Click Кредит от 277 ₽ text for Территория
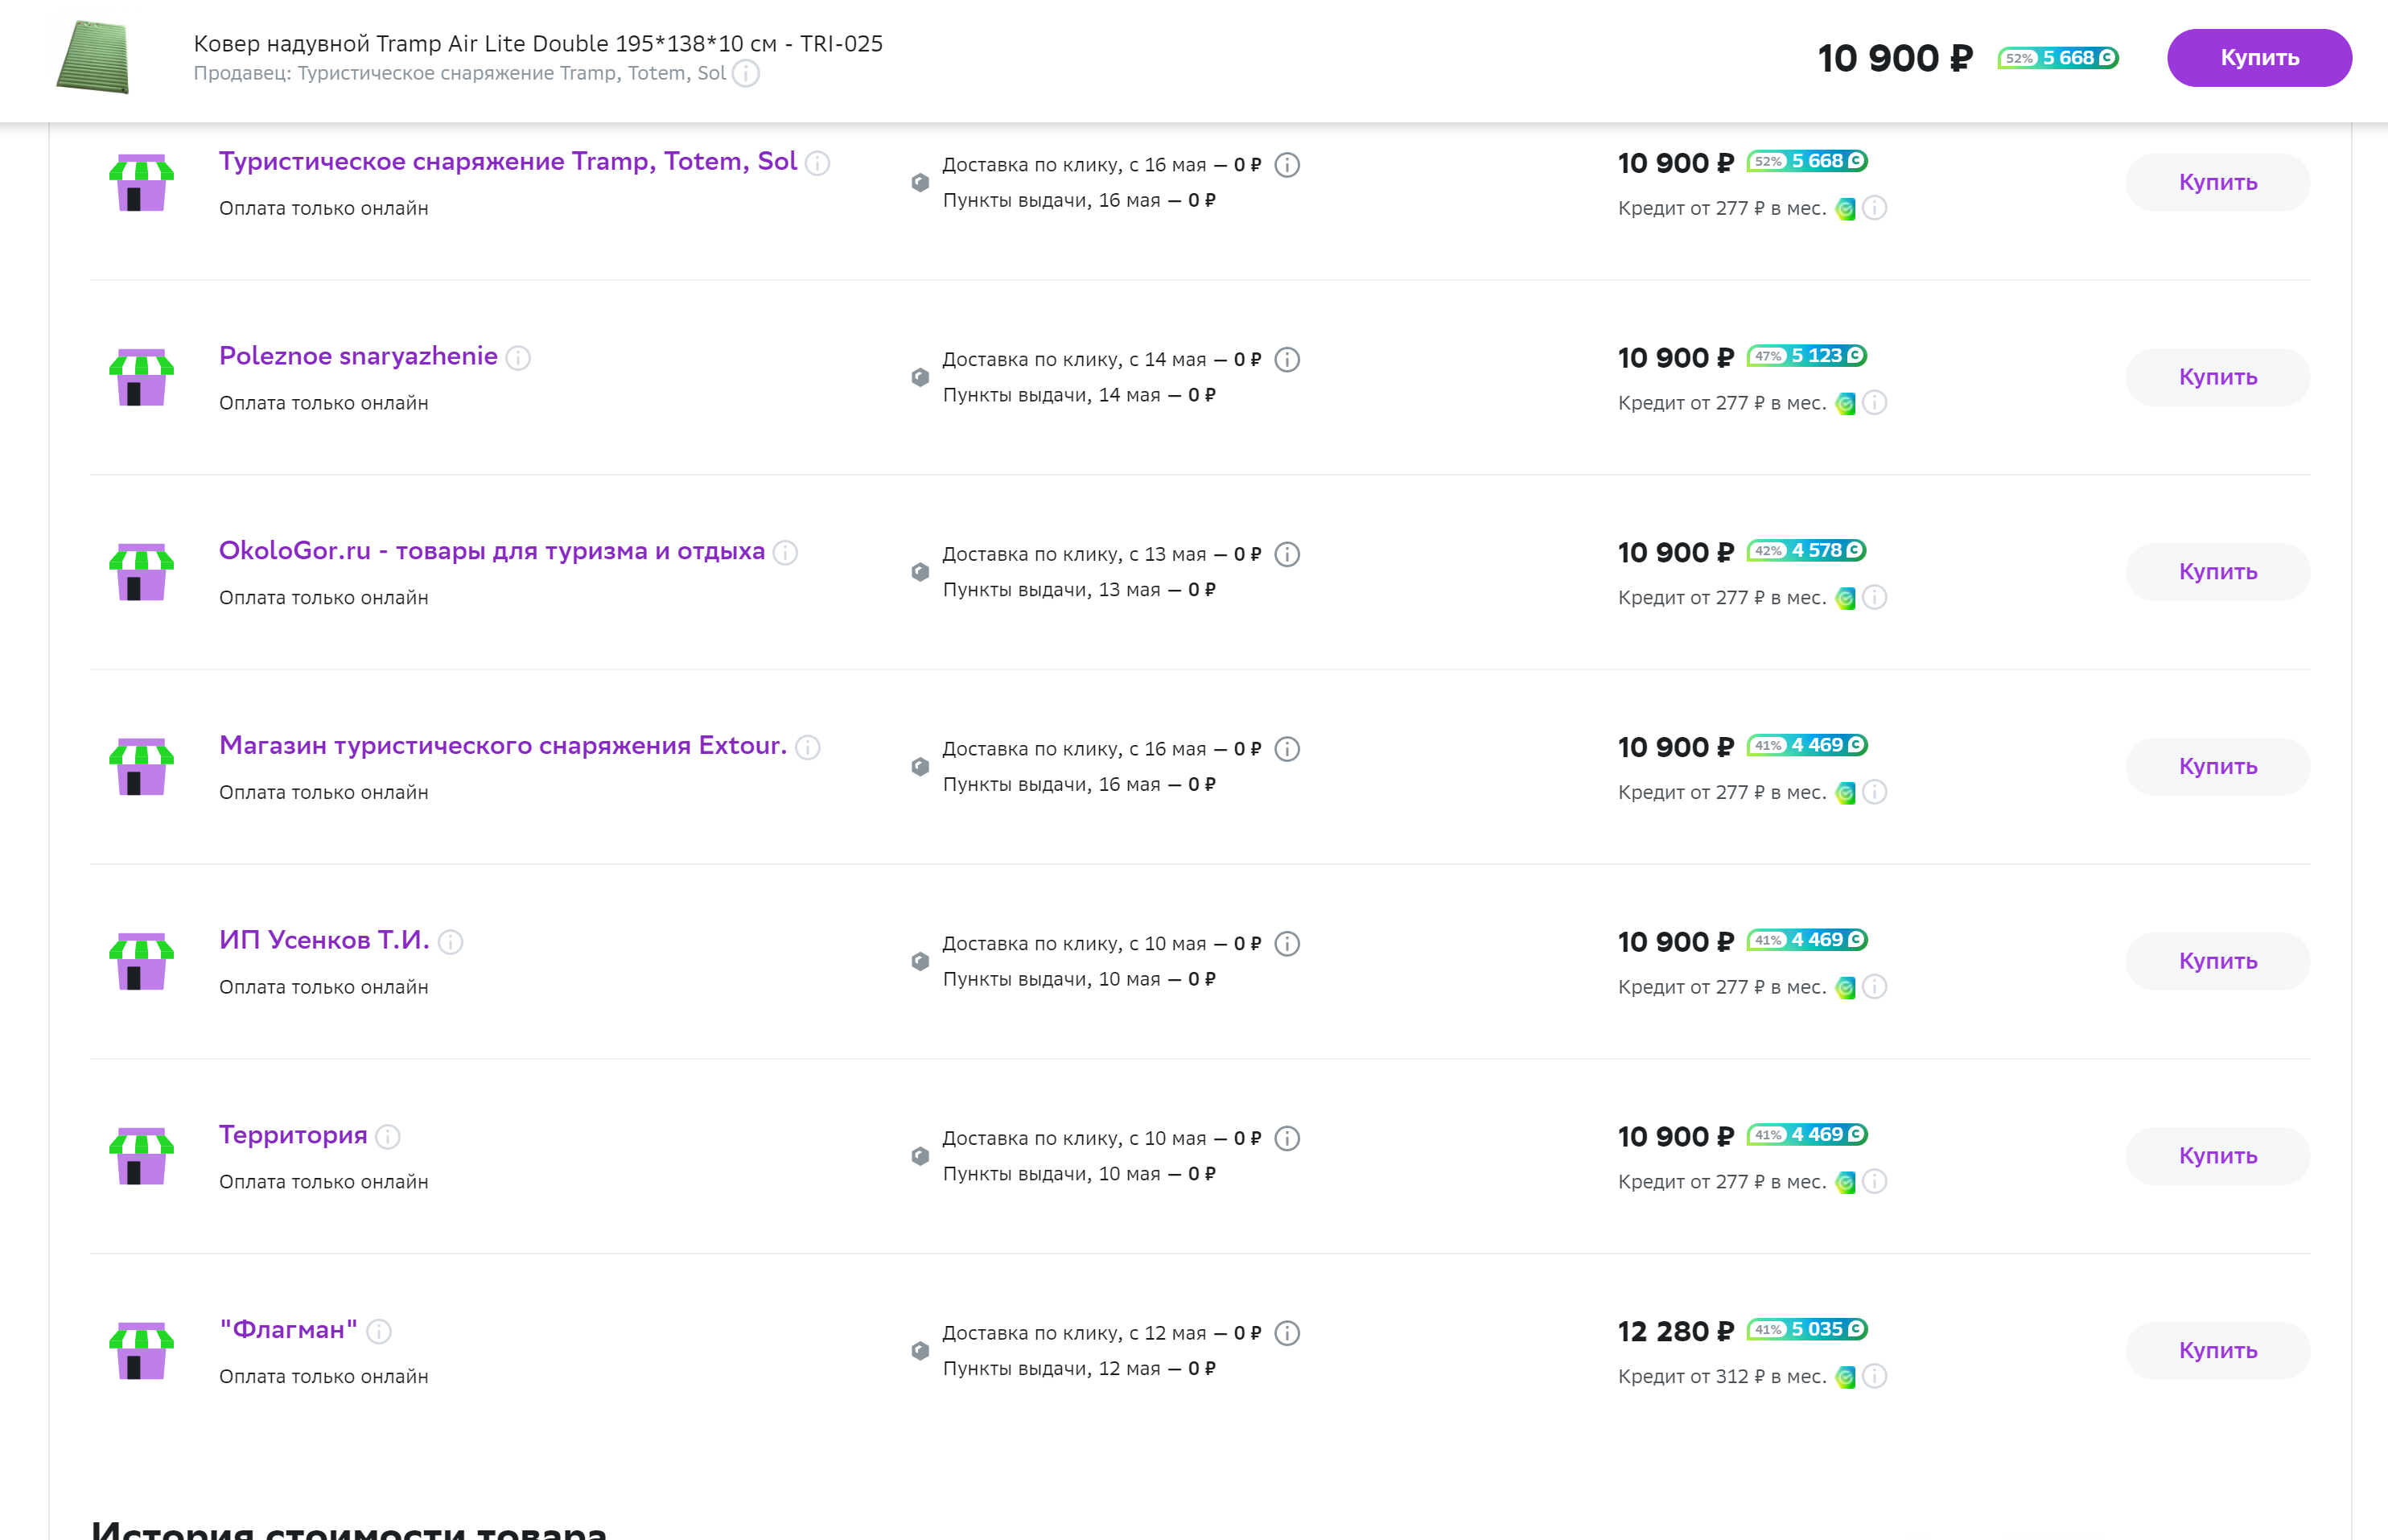Screen dimensions: 2388x1540 coord(1721,1182)
